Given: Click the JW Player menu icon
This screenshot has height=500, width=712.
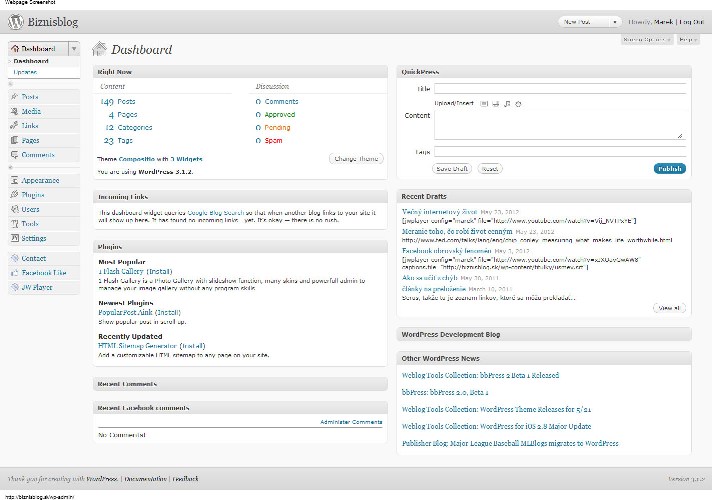Looking at the screenshot, I should click(15, 287).
